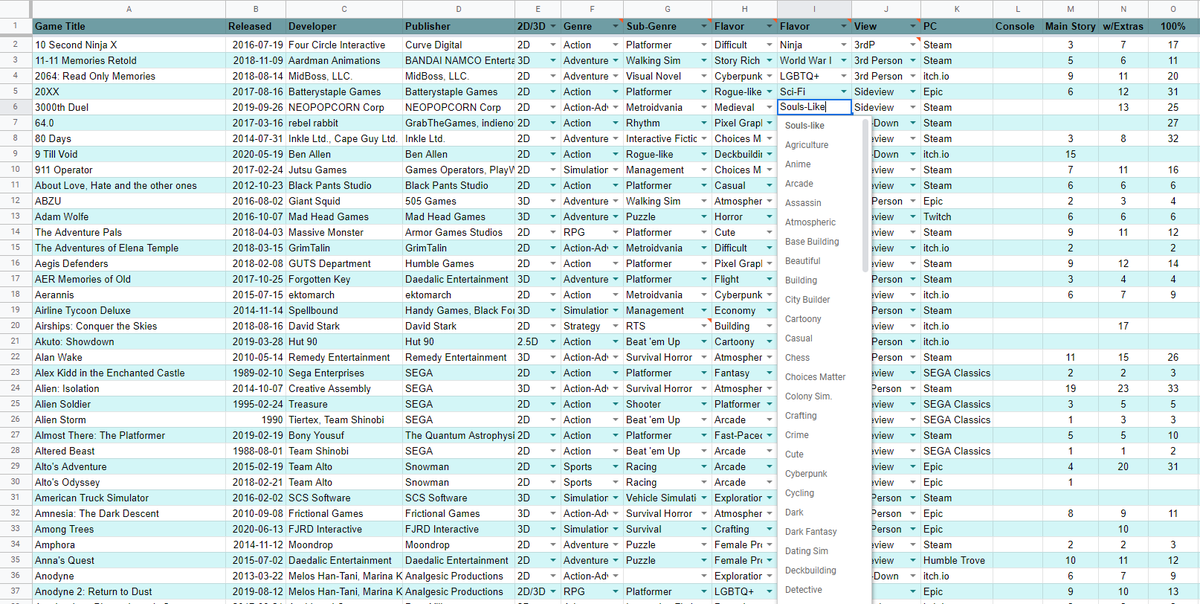This screenshot has width=1200, height=604.
Task: Select column D header letter
Action: click(459, 8)
